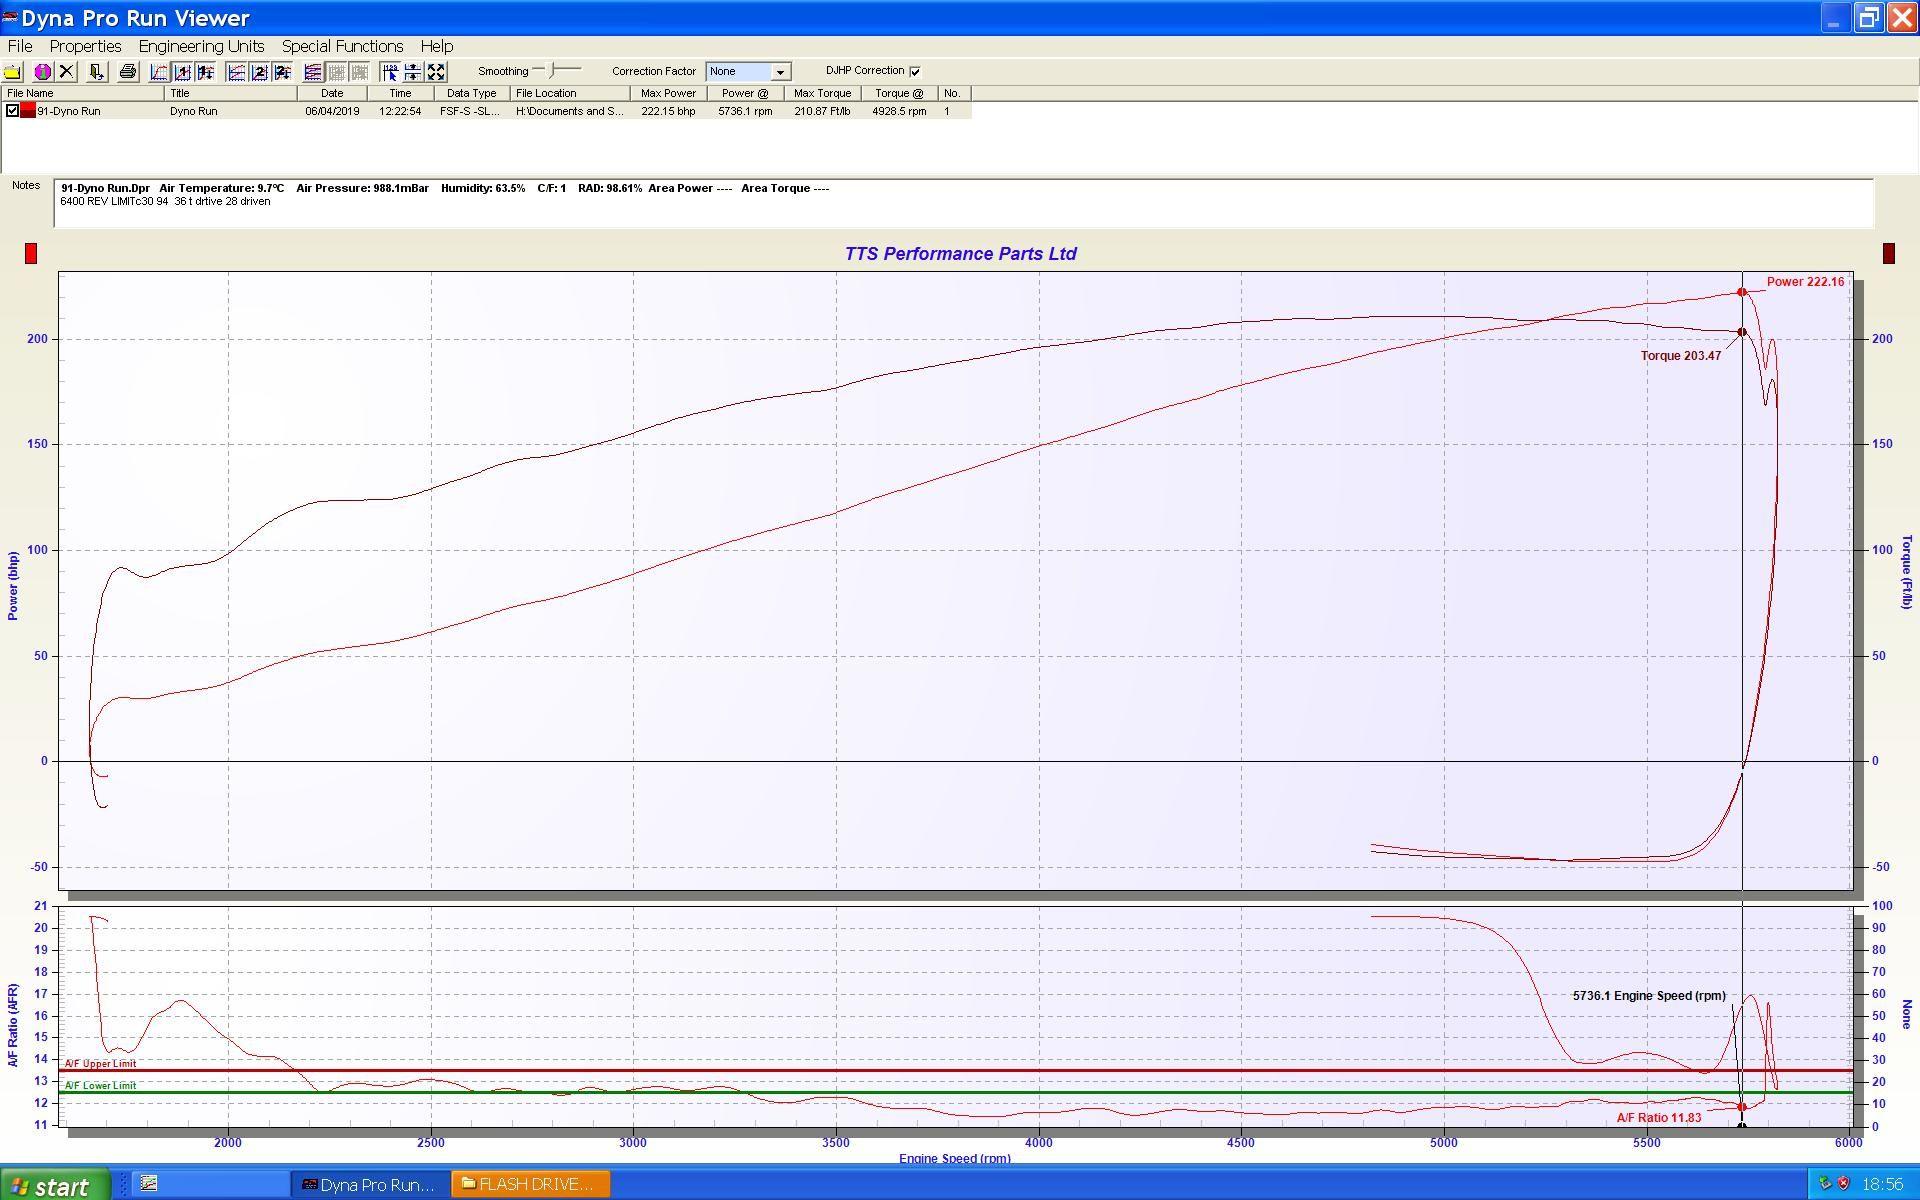The height and width of the screenshot is (1200, 1920).
Task: Uncheck the 91-Dyno Run file checkbox
Action: pyautogui.click(x=12, y=111)
